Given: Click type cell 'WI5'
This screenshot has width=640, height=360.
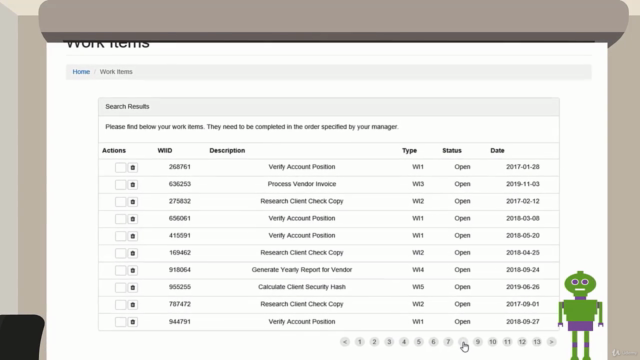Looking at the screenshot, I should [418, 287].
